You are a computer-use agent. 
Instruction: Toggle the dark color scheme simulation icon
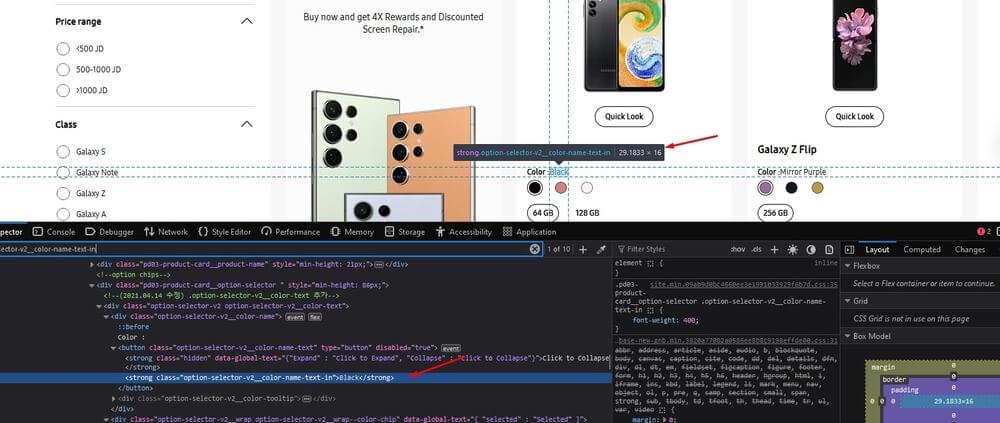click(809, 249)
